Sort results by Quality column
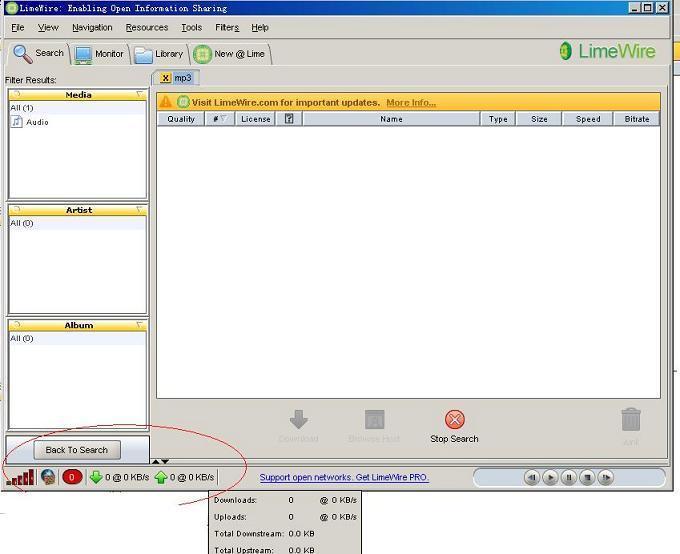 point(181,119)
